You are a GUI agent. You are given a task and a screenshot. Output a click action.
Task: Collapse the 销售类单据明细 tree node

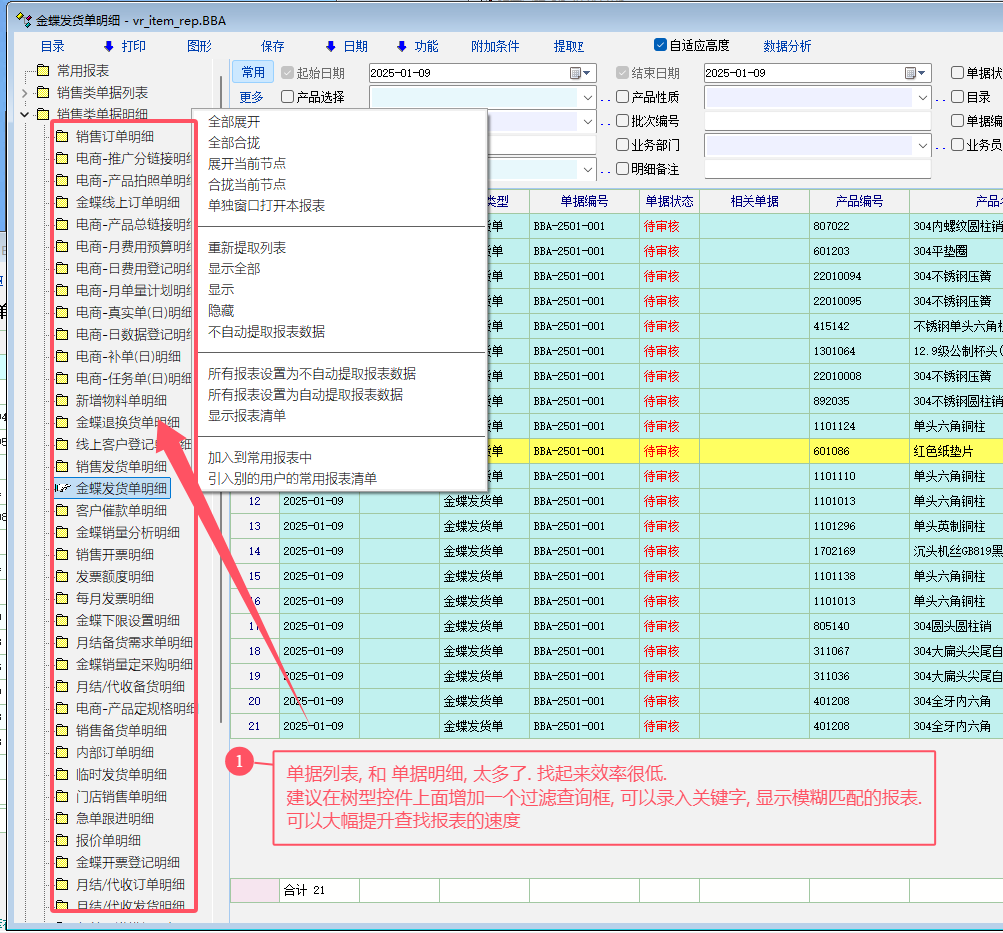coord(25,115)
